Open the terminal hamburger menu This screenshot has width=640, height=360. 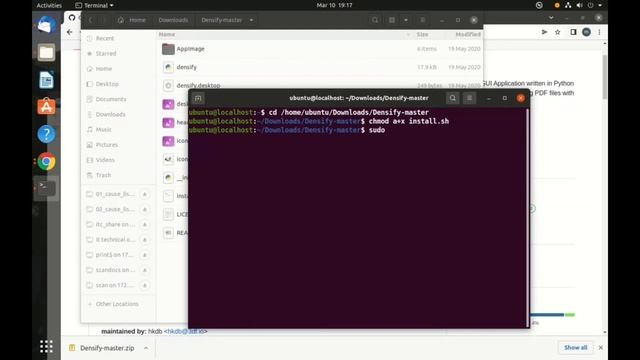click(469, 98)
